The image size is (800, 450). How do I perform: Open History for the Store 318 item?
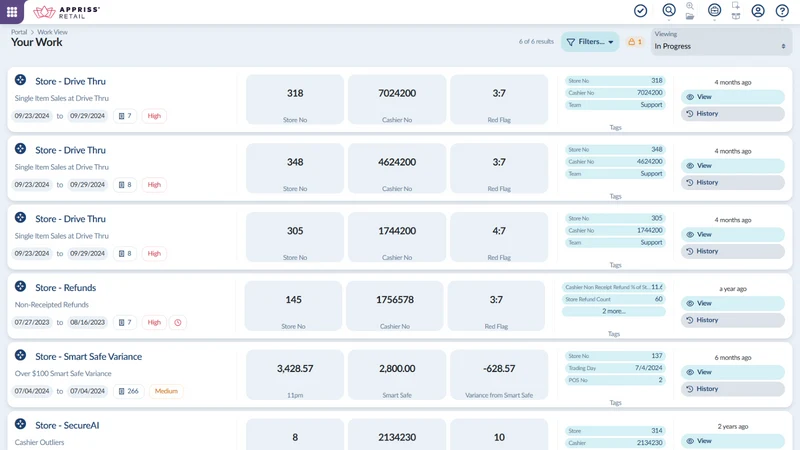pos(733,114)
